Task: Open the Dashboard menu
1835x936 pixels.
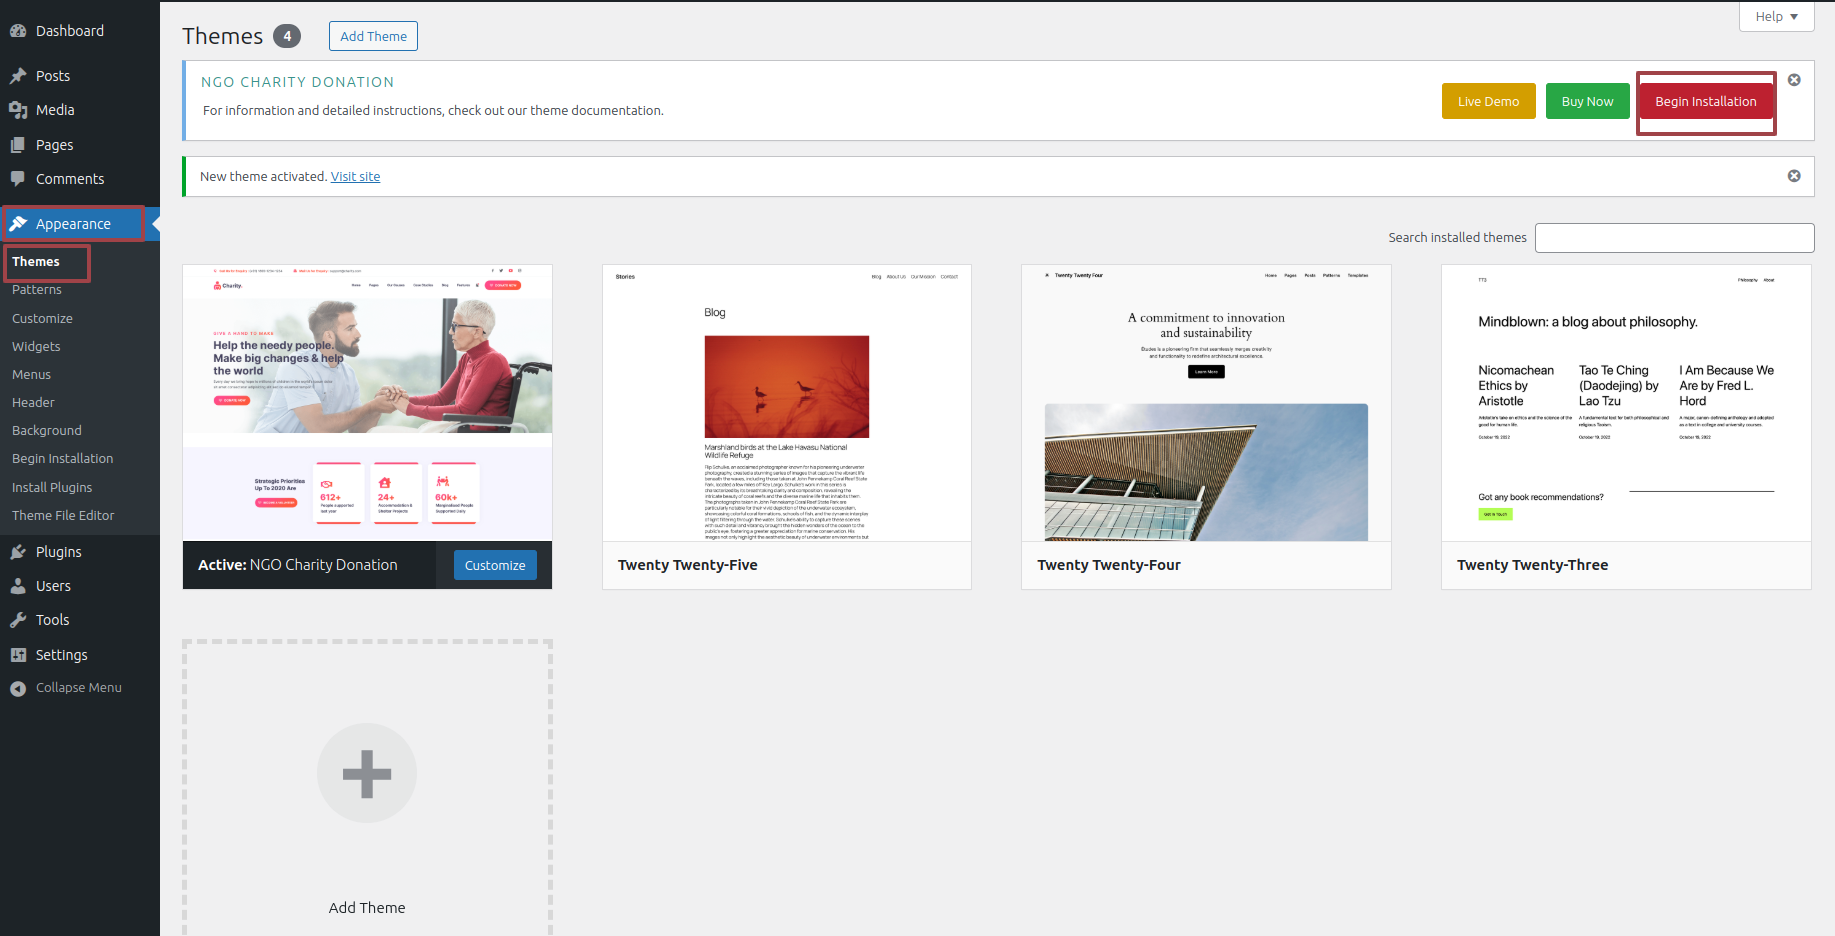Action: click(70, 31)
